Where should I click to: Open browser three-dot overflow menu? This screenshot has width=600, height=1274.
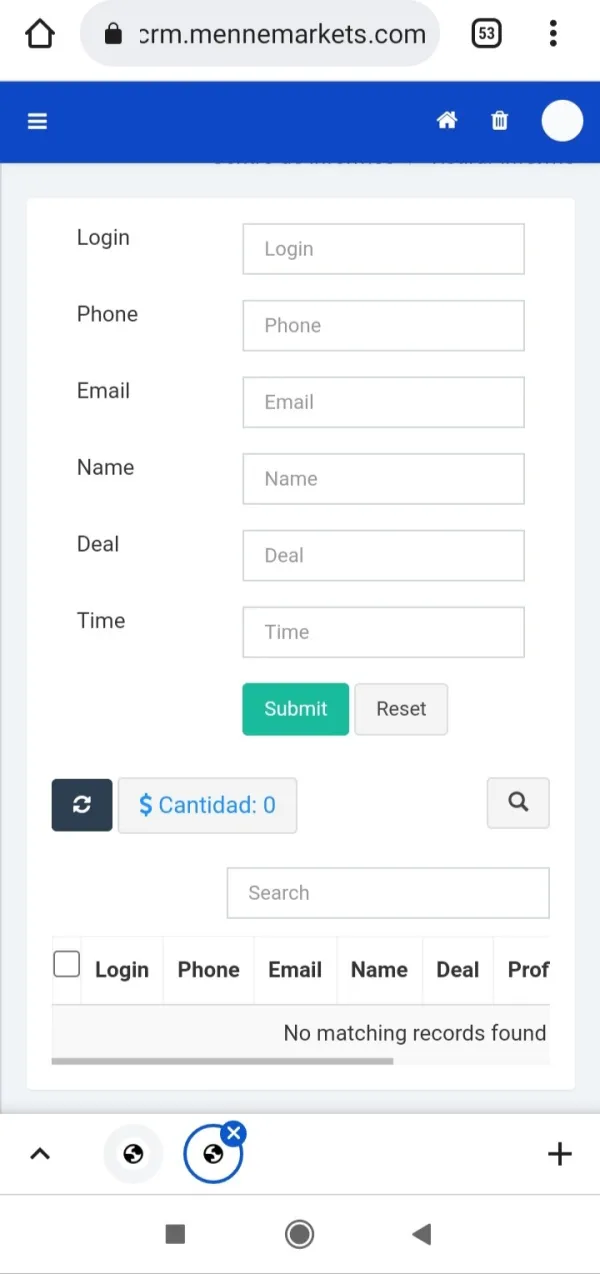[x=553, y=34]
